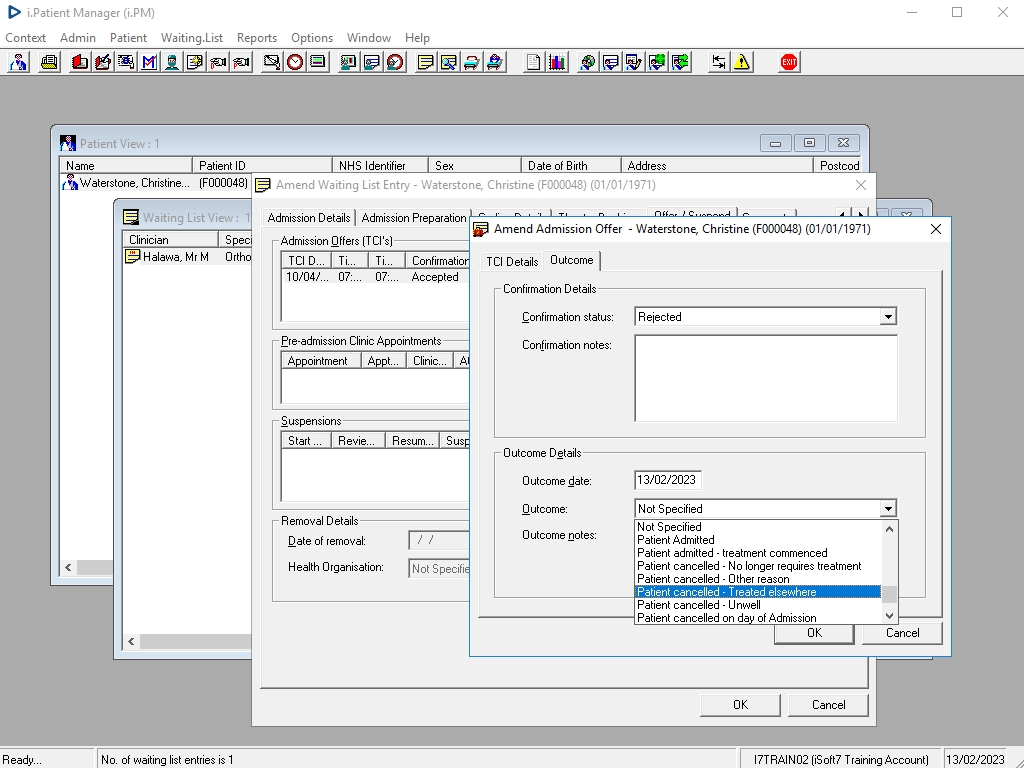
Task: Open the Help menu
Action: click(417, 38)
